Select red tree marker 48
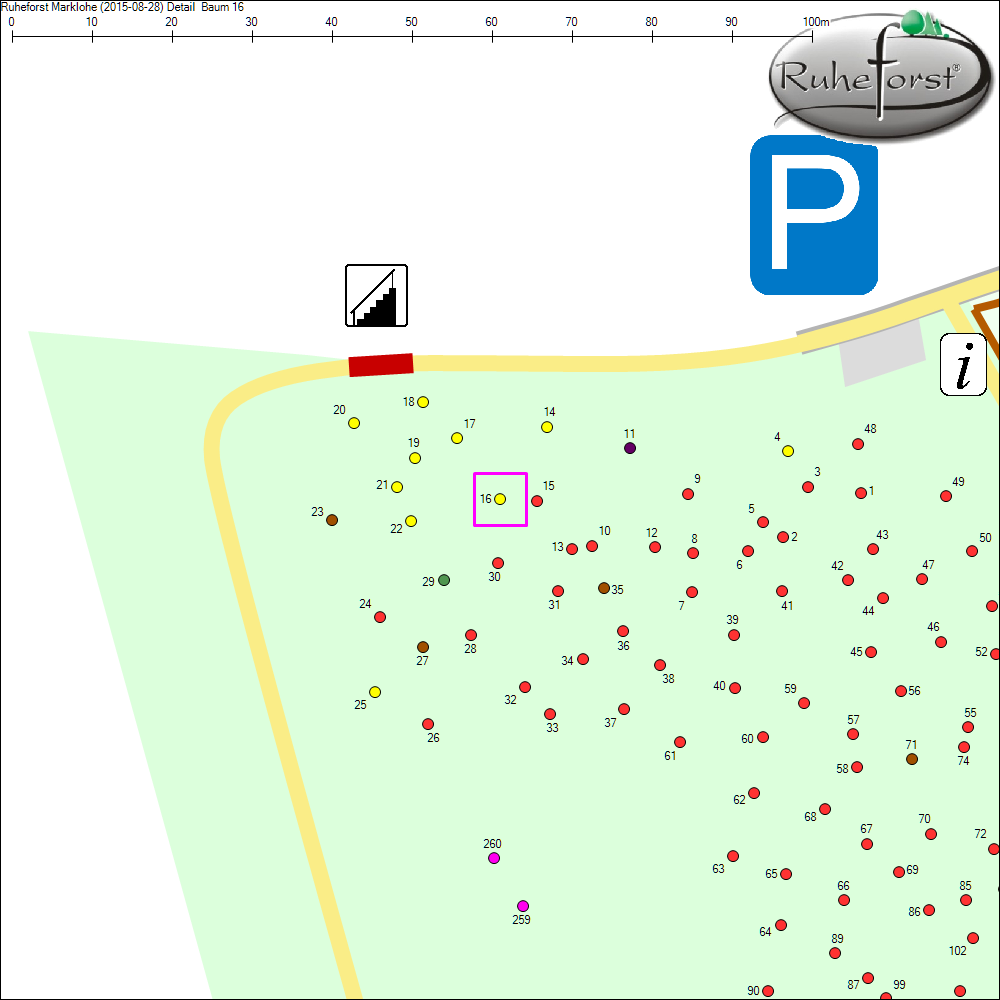 tap(858, 444)
